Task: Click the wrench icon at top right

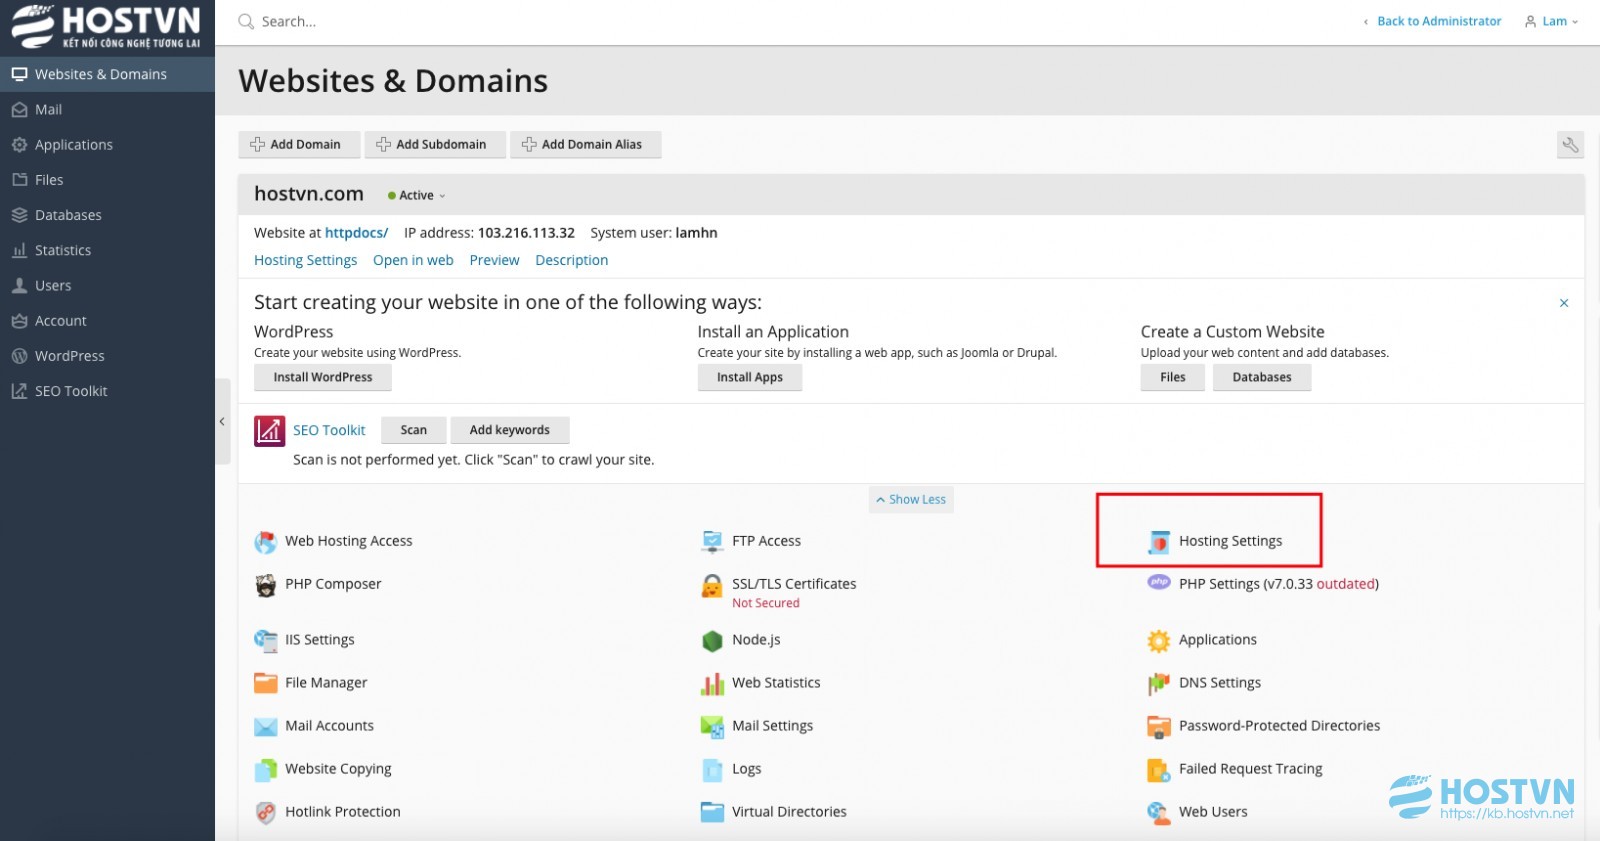Action: click(1570, 145)
